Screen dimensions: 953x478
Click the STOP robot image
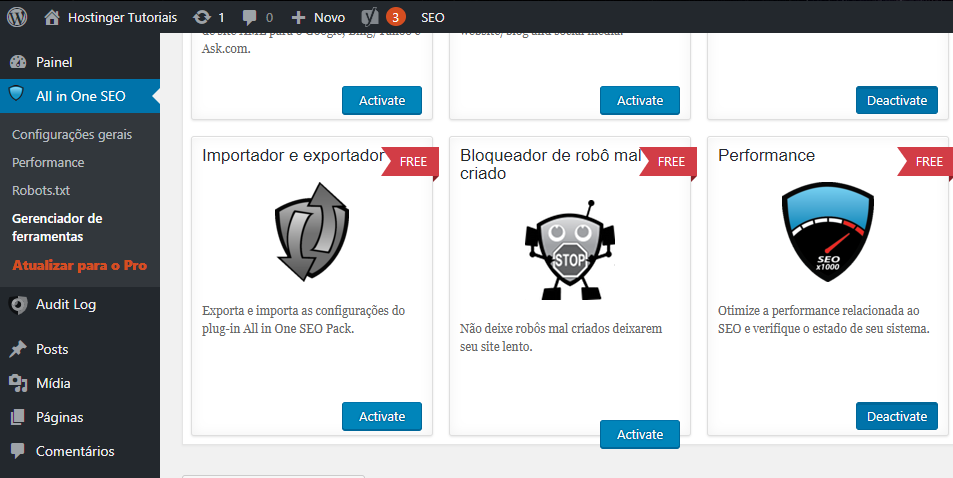[x=569, y=250]
